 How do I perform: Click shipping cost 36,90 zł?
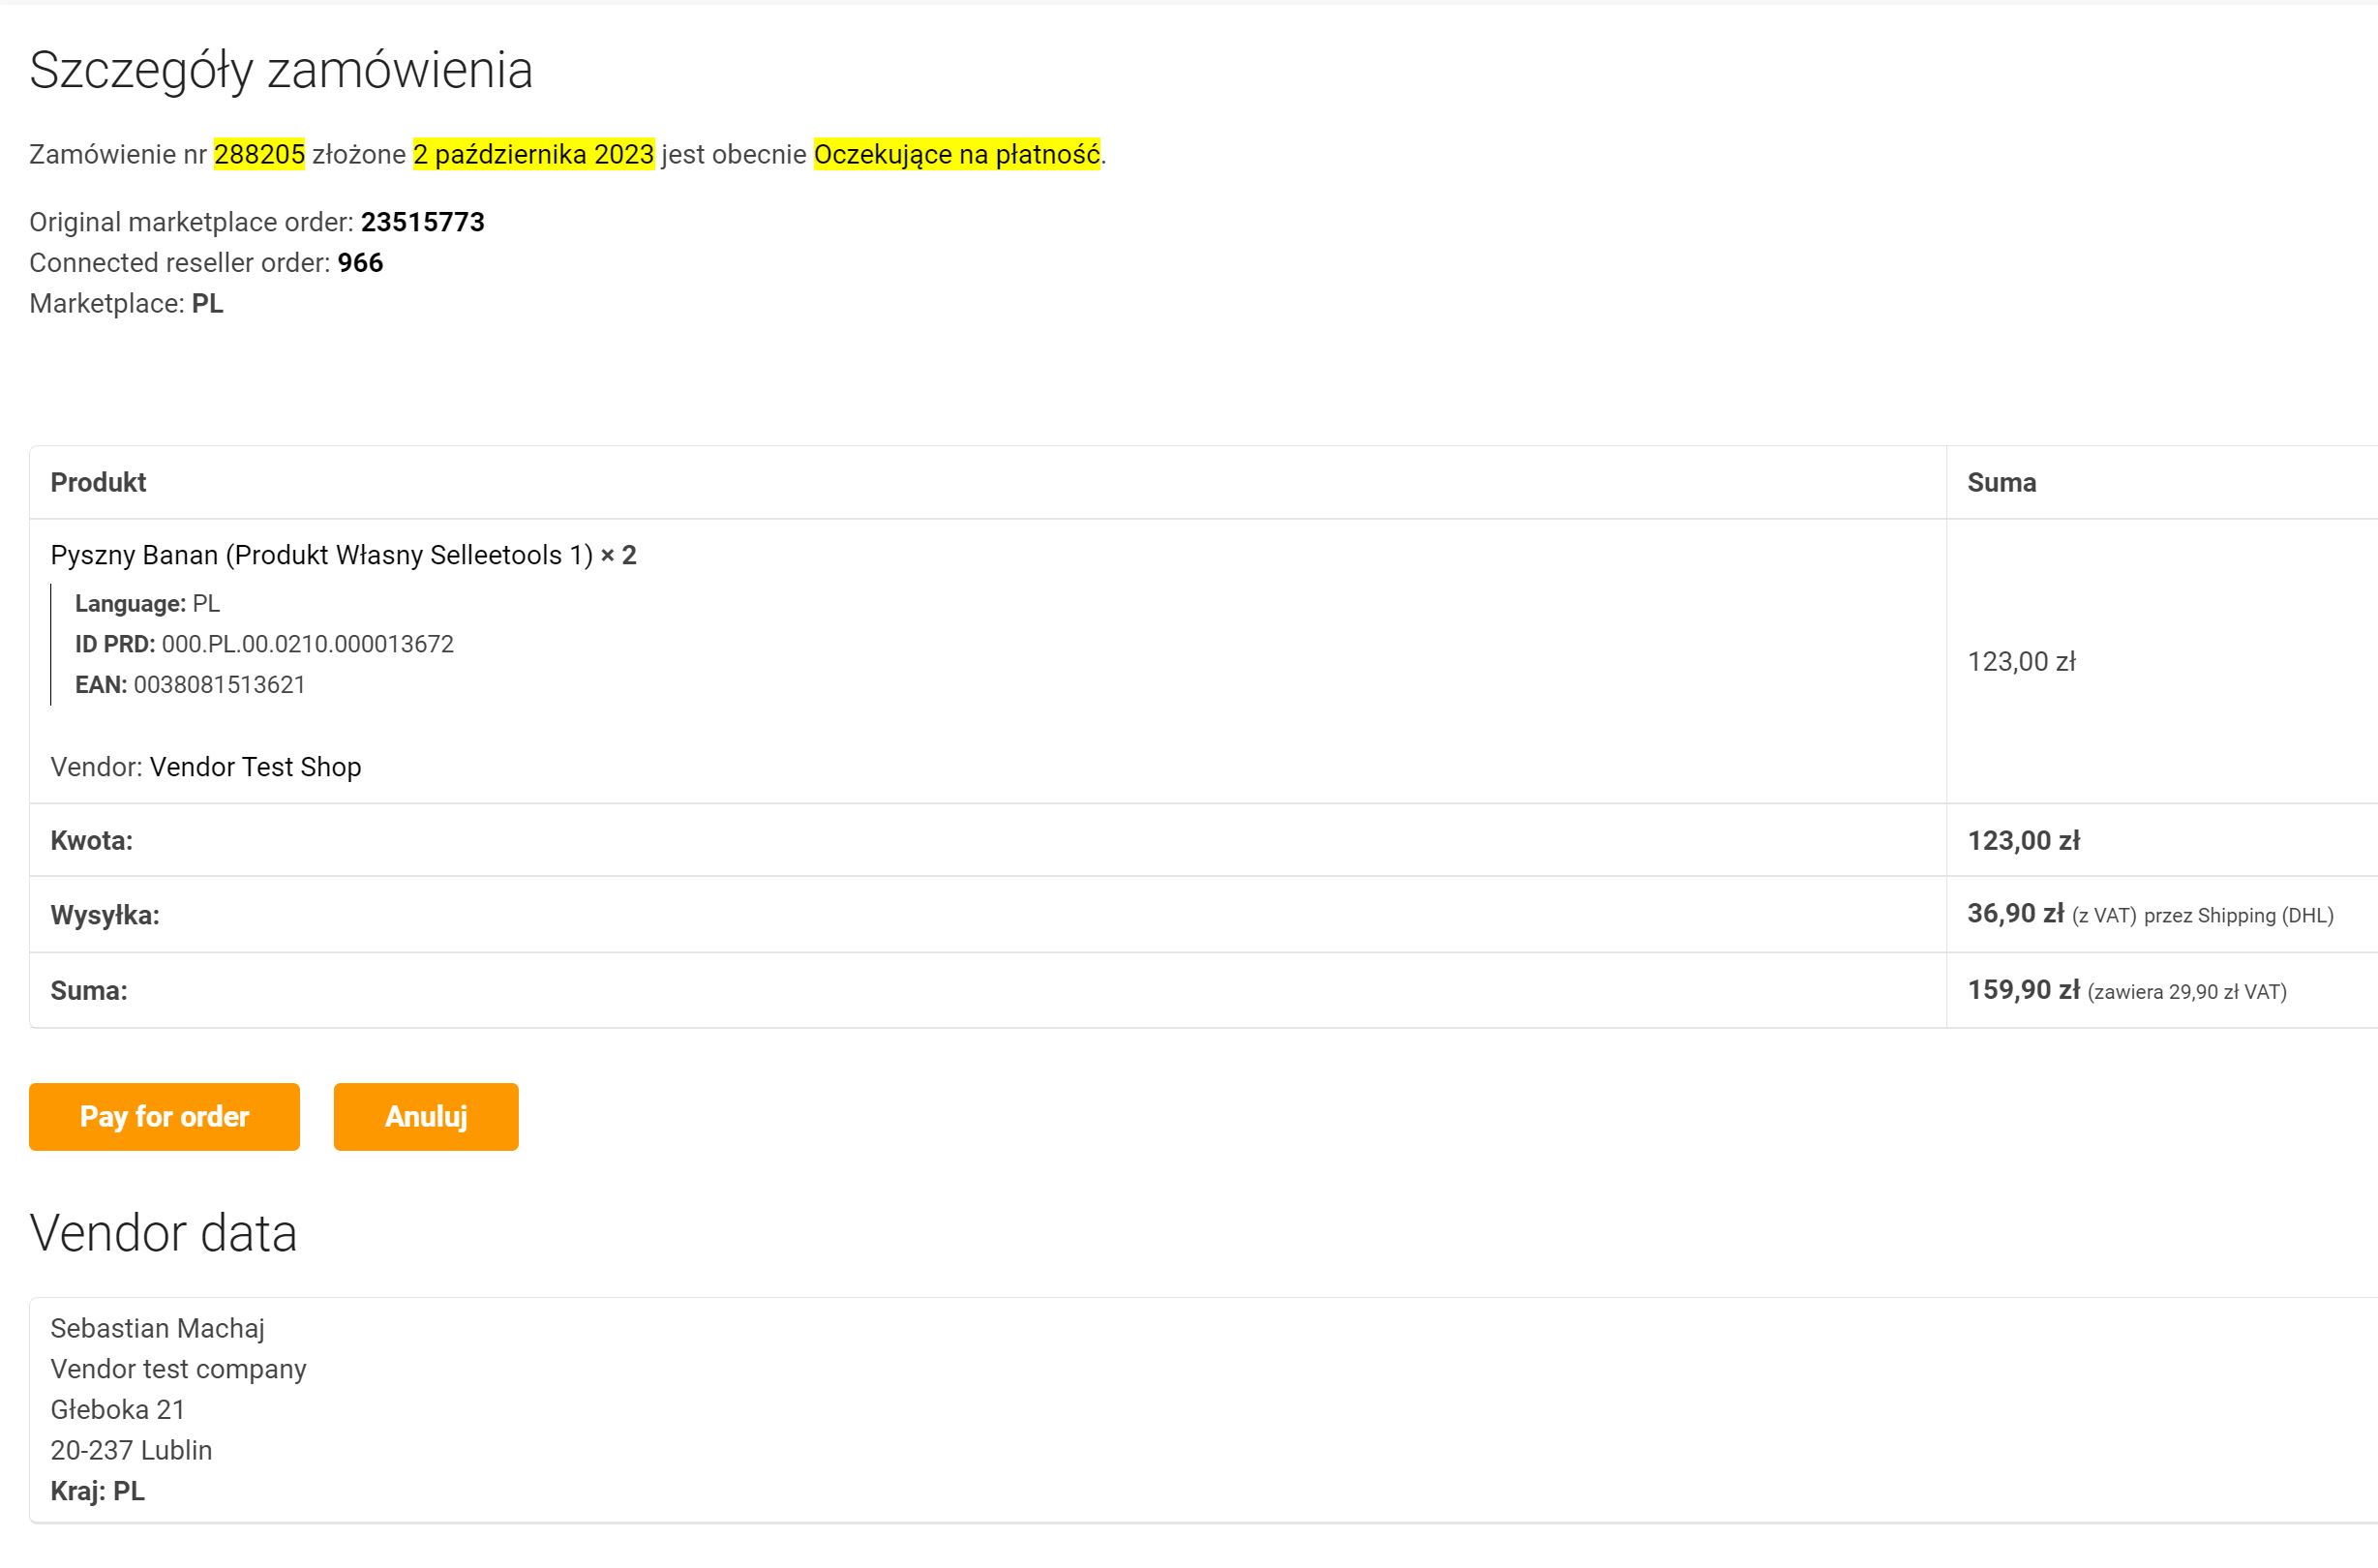[x=2015, y=914]
